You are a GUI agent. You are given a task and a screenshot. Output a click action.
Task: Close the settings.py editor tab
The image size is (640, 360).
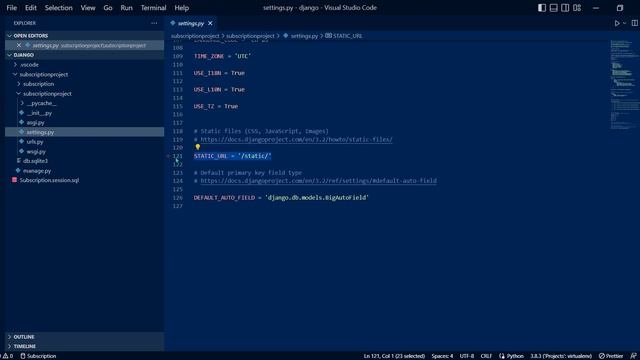(x=210, y=23)
